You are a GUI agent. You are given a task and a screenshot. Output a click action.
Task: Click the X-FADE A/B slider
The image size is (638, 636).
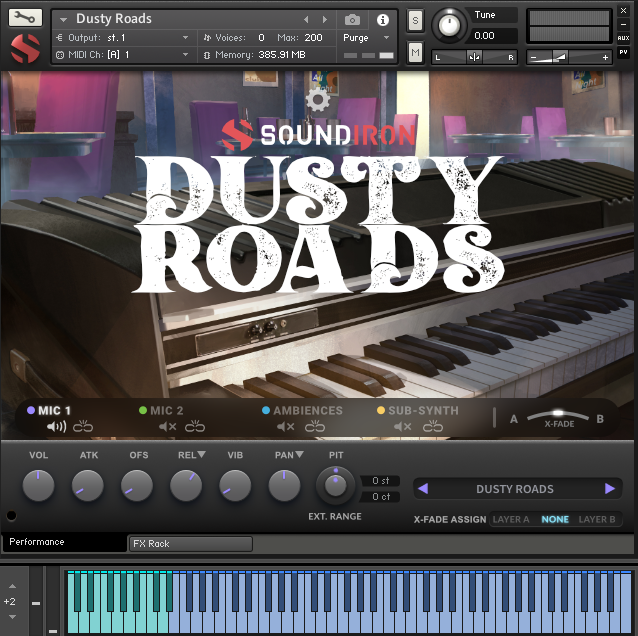click(558, 415)
